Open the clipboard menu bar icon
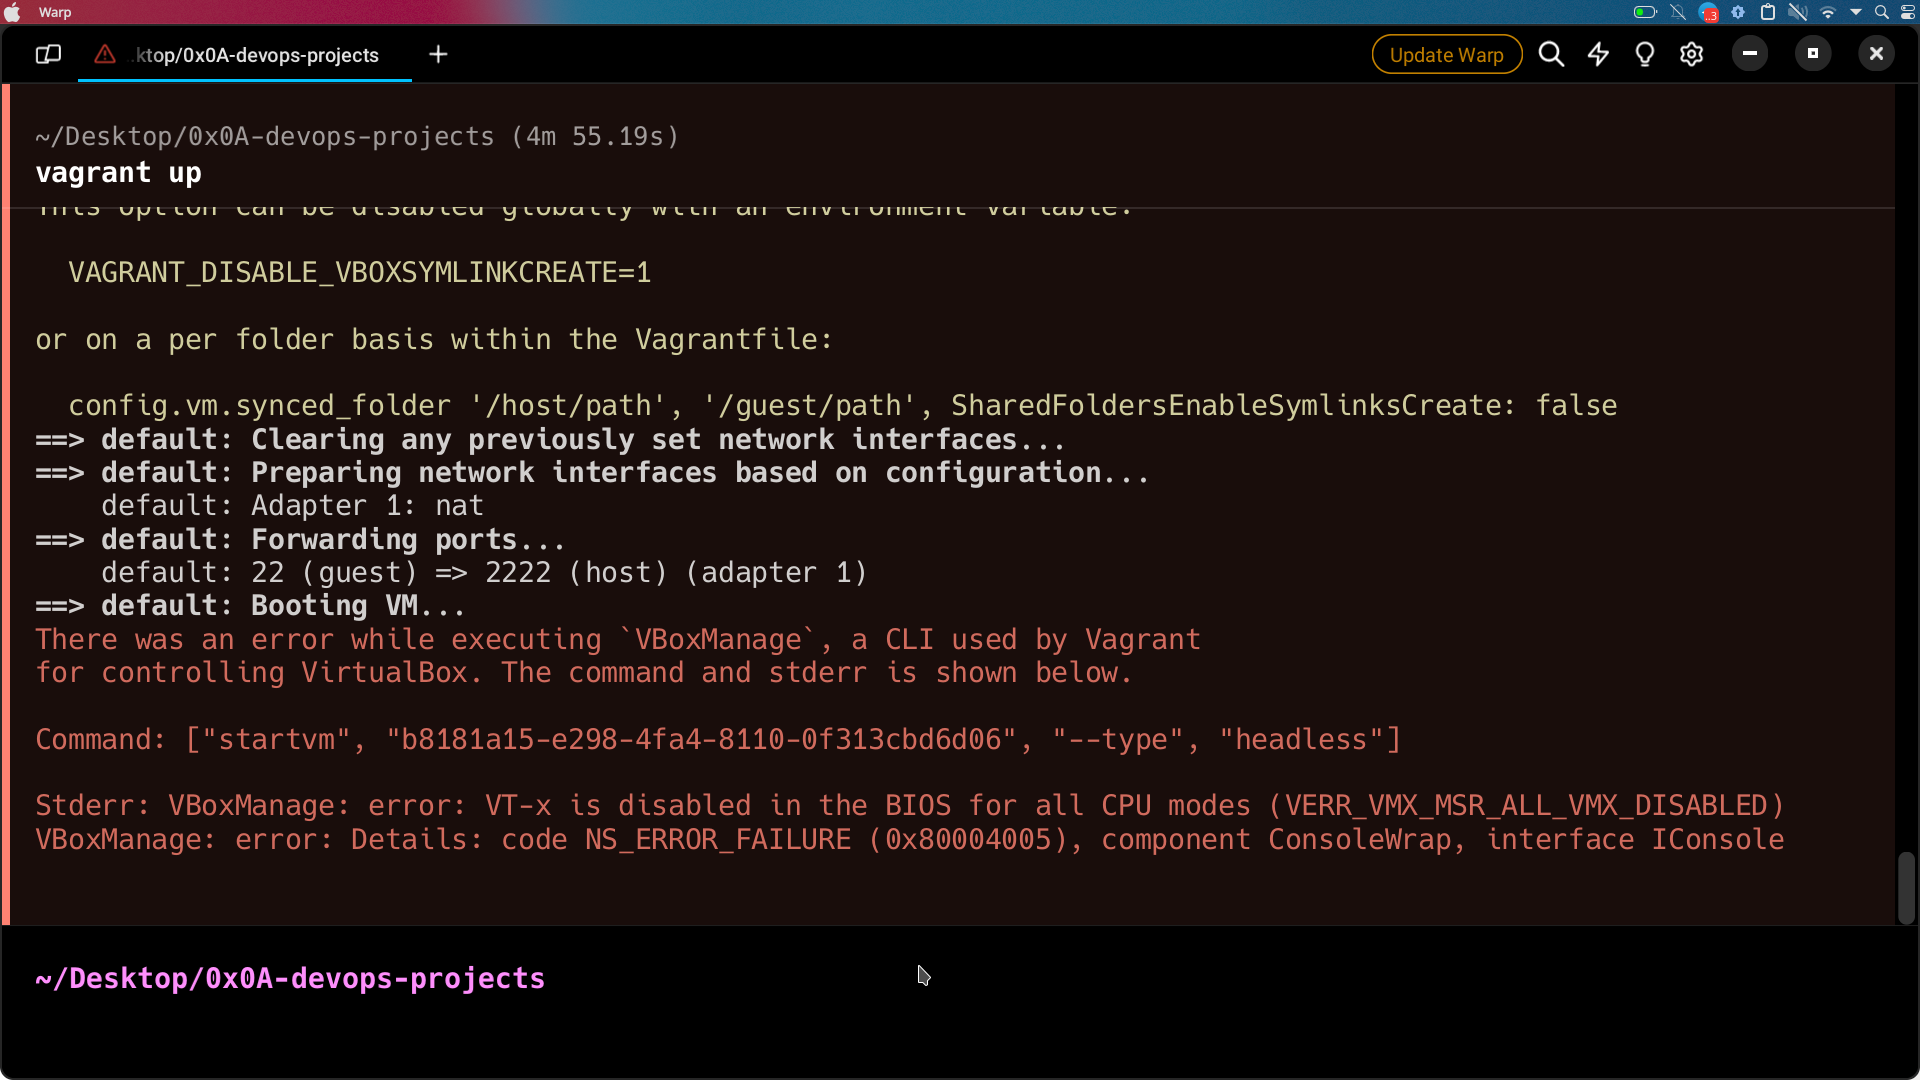Image resolution: width=1920 pixels, height=1080 pixels. (1768, 13)
